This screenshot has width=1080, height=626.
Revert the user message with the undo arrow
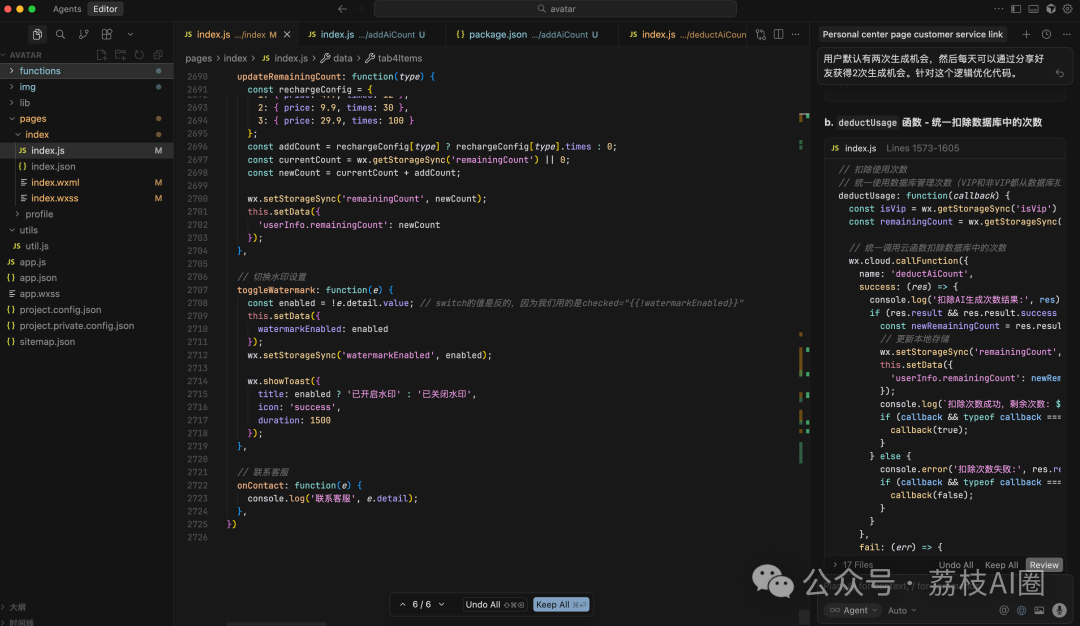(x=1060, y=73)
